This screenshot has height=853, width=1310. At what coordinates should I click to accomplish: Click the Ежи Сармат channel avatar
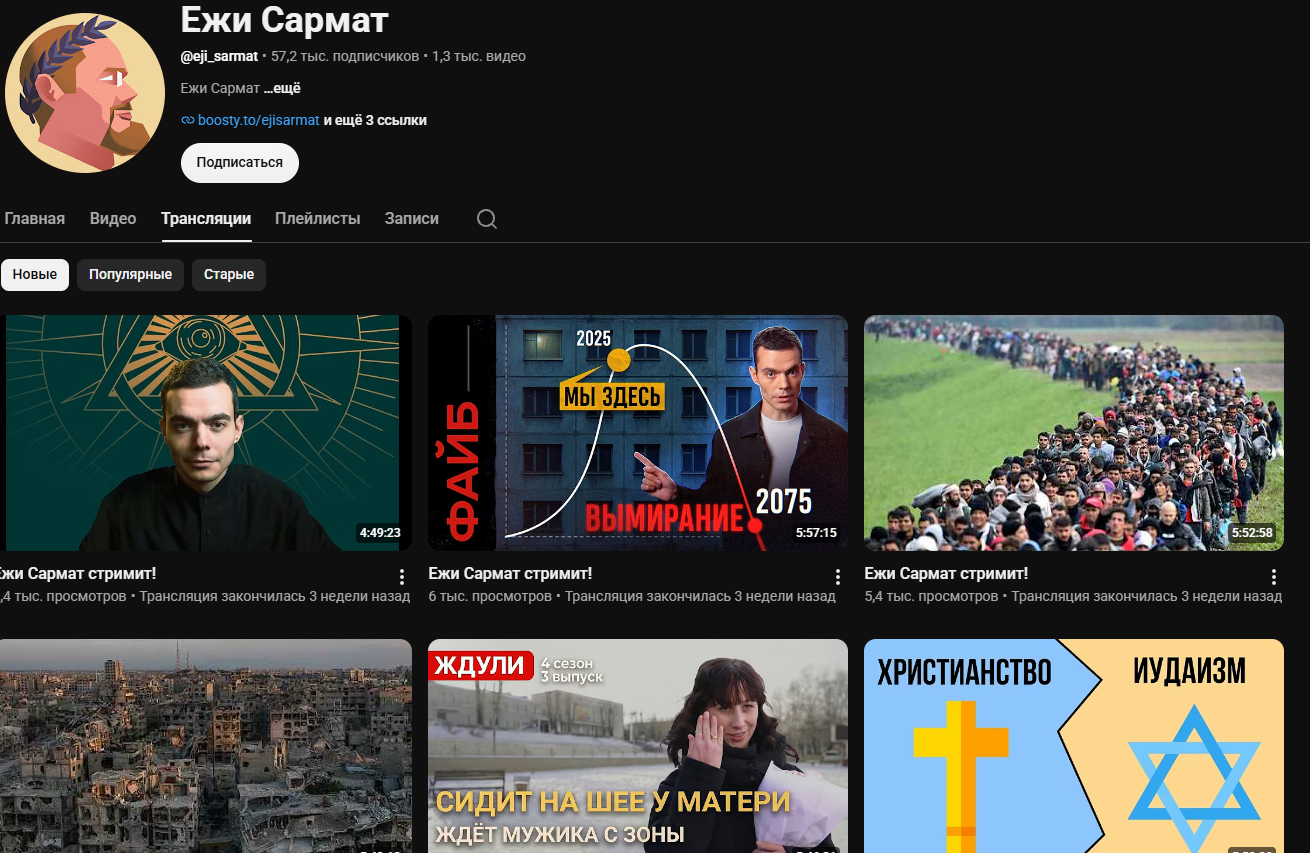pos(85,93)
